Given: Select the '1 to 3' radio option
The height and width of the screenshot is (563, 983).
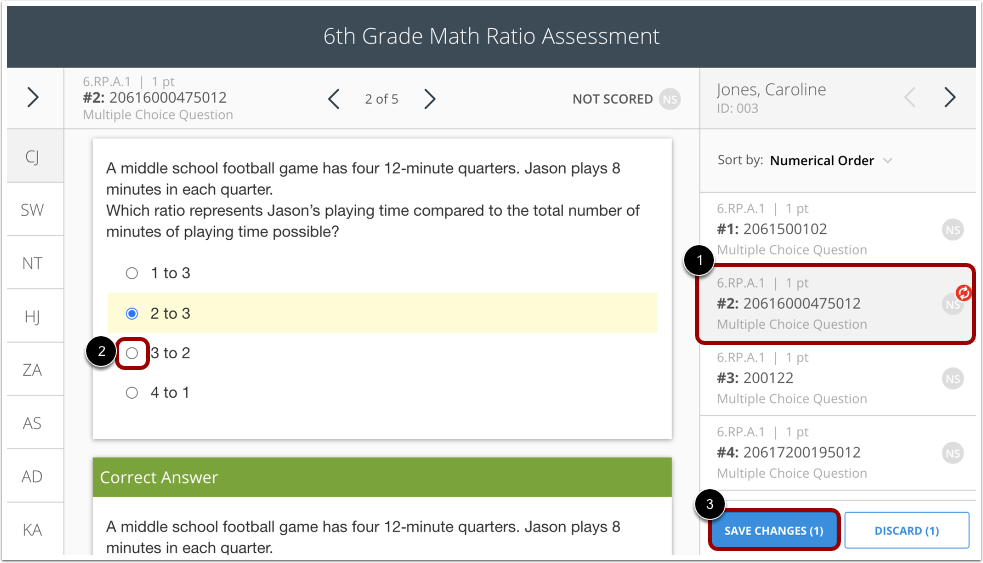Looking at the screenshot, I should 132,273.
